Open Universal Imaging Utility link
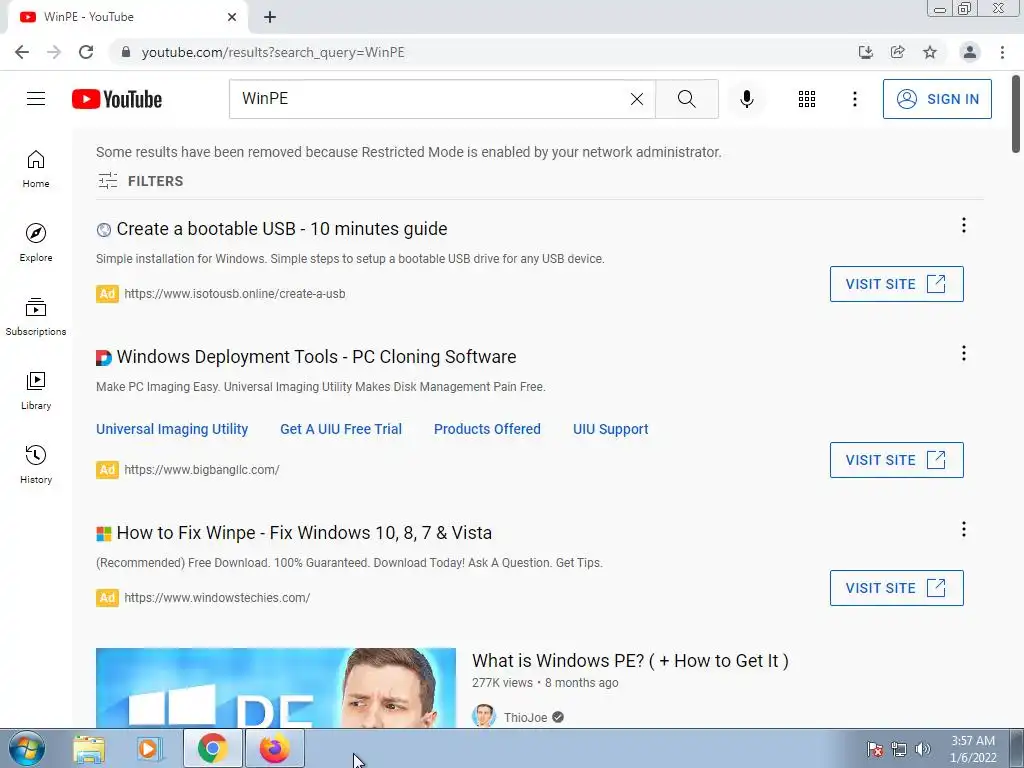The image size is (1024, 768). point(172,429)
